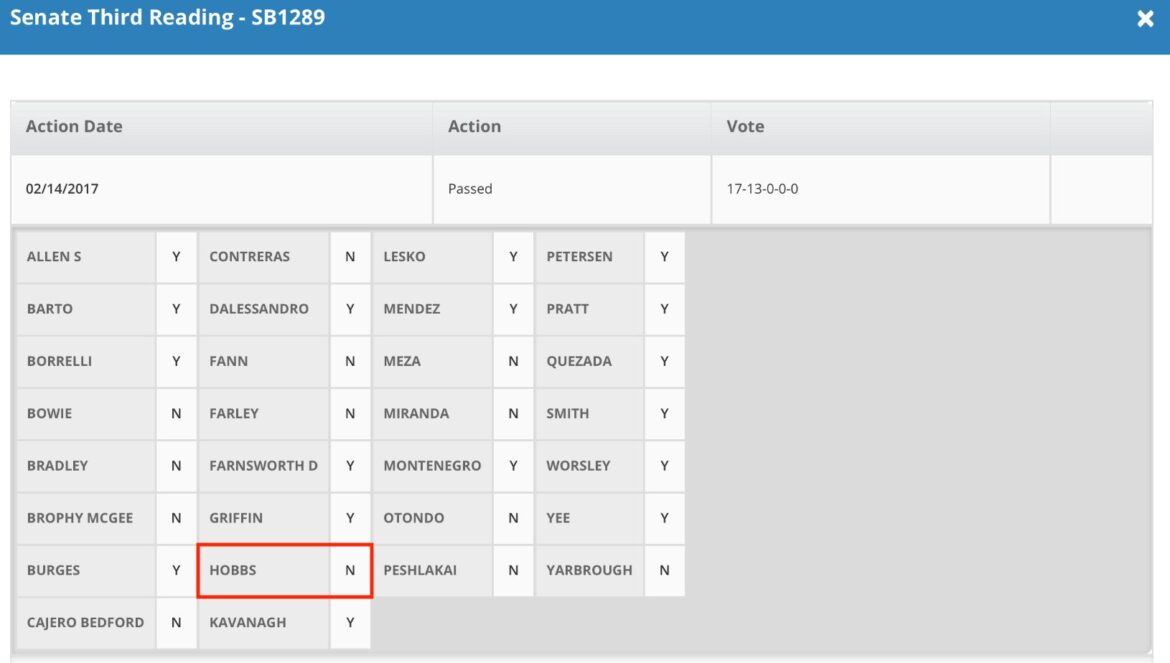
Task: Select the DALESSANDRO name cell
Action: pyautogui.click(x=263, y=309)
